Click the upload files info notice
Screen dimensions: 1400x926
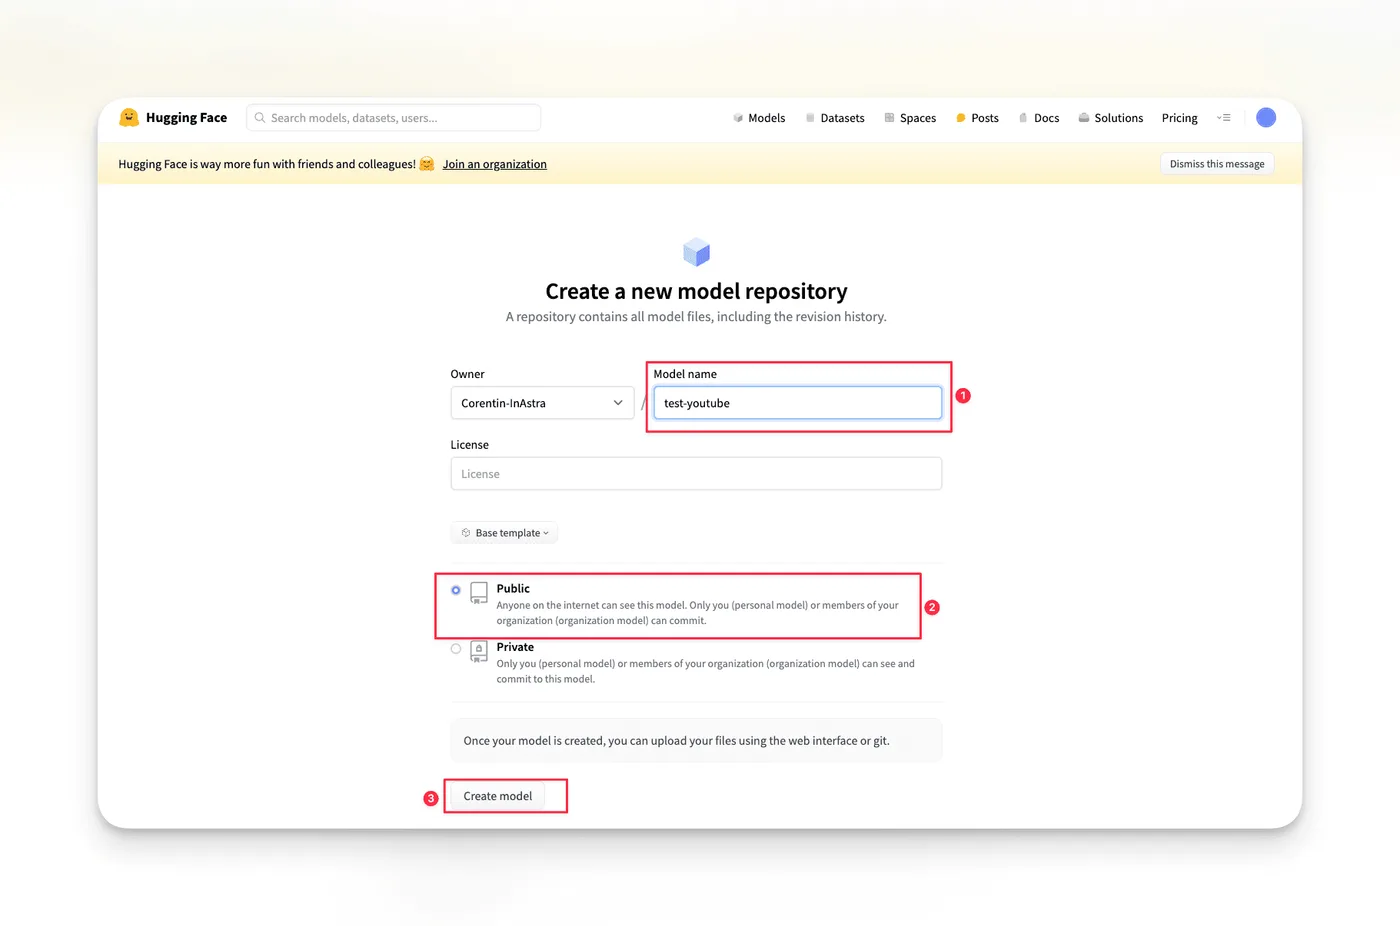[696, 740]
